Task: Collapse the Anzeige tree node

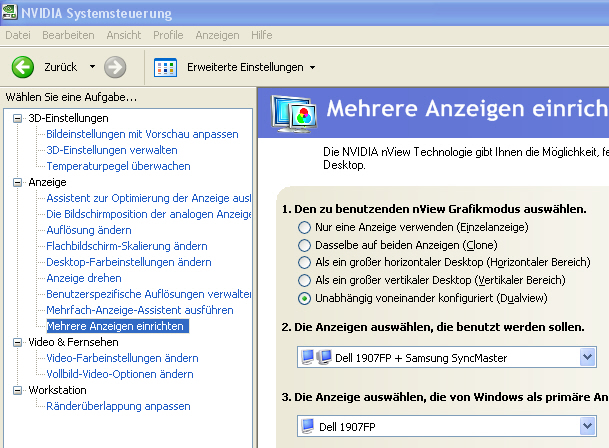Action: click(x=17, y=182)
